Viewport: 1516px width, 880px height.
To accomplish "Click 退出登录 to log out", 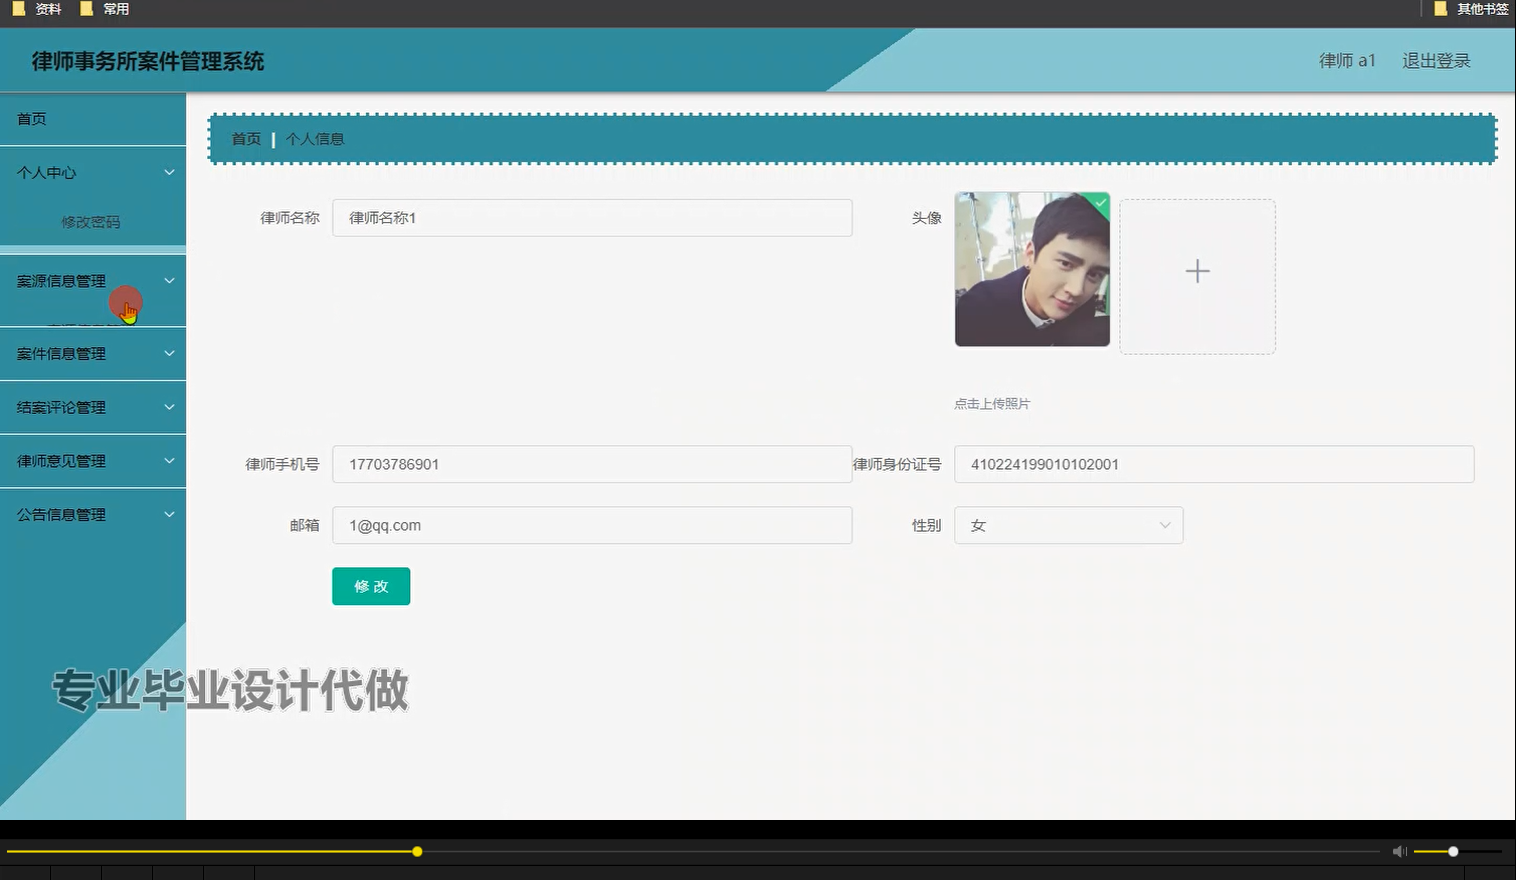I will pyautogui.click(x=1436, y=60).
